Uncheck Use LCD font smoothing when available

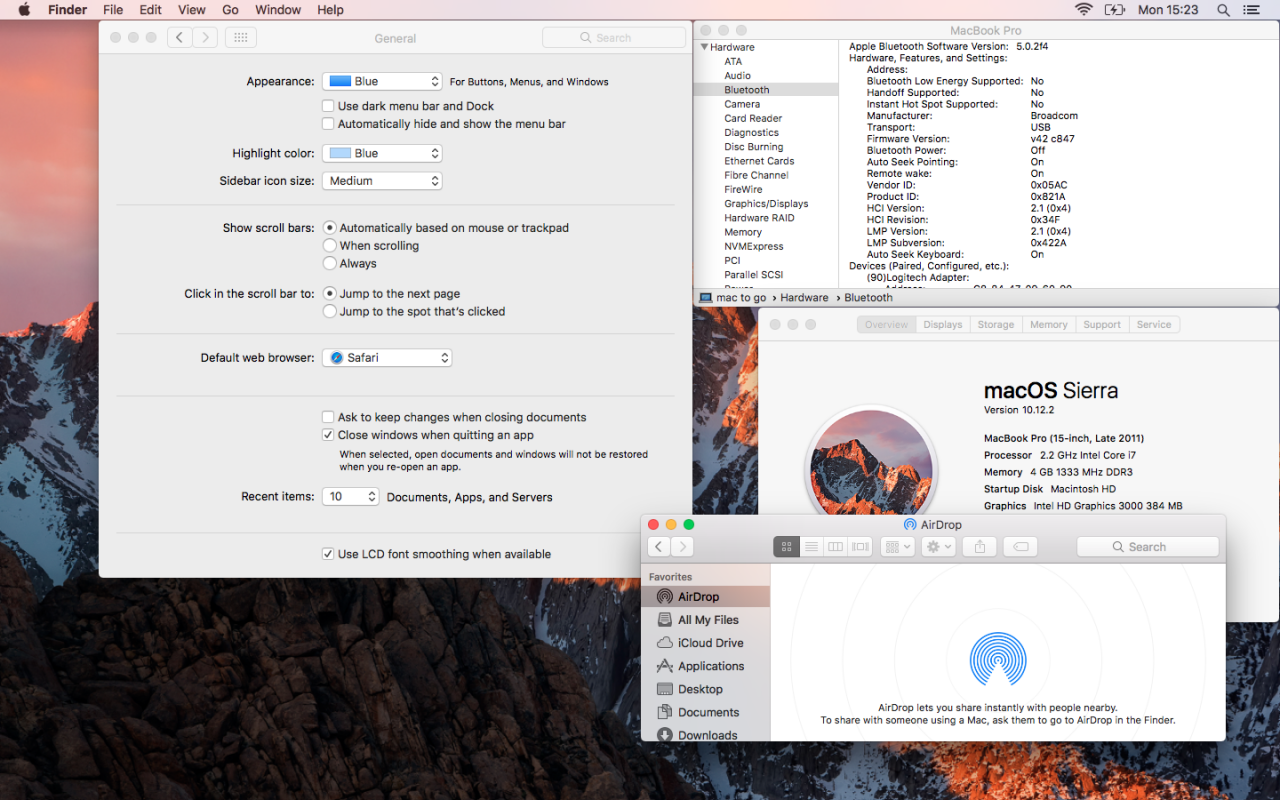tap(328, 554)
